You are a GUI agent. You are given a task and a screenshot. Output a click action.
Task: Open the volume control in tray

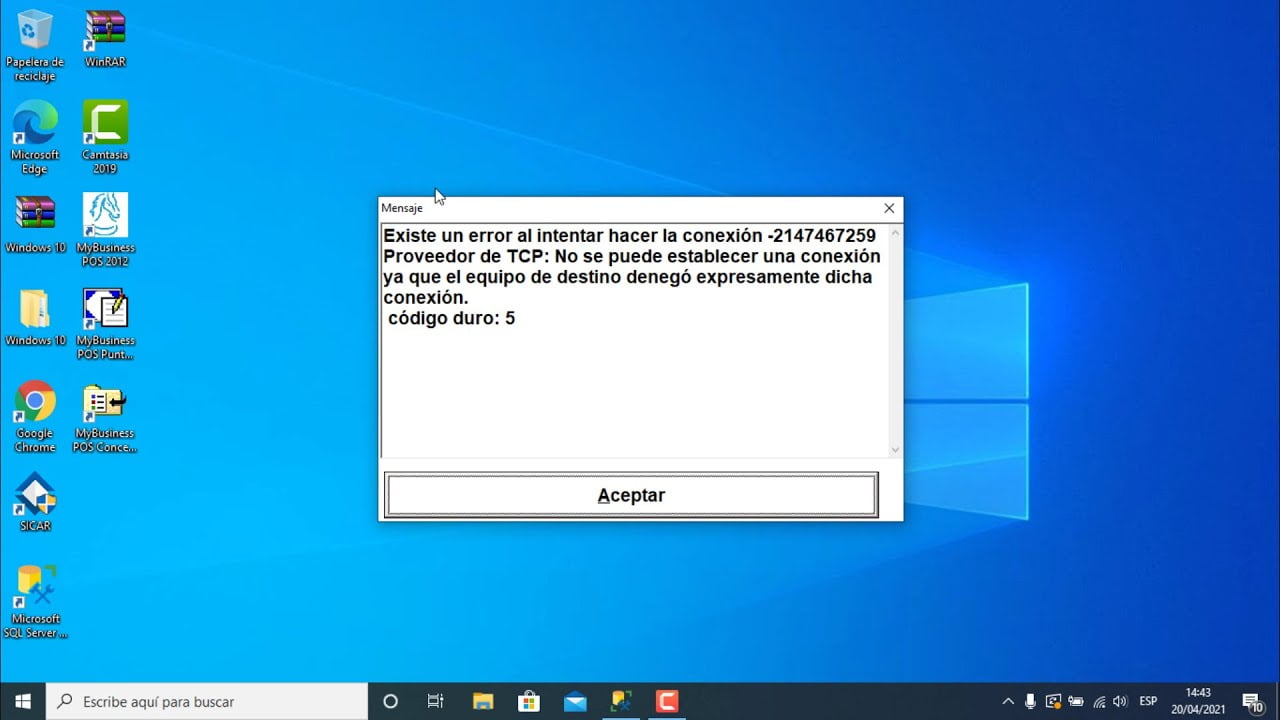tap(1120, 701)
